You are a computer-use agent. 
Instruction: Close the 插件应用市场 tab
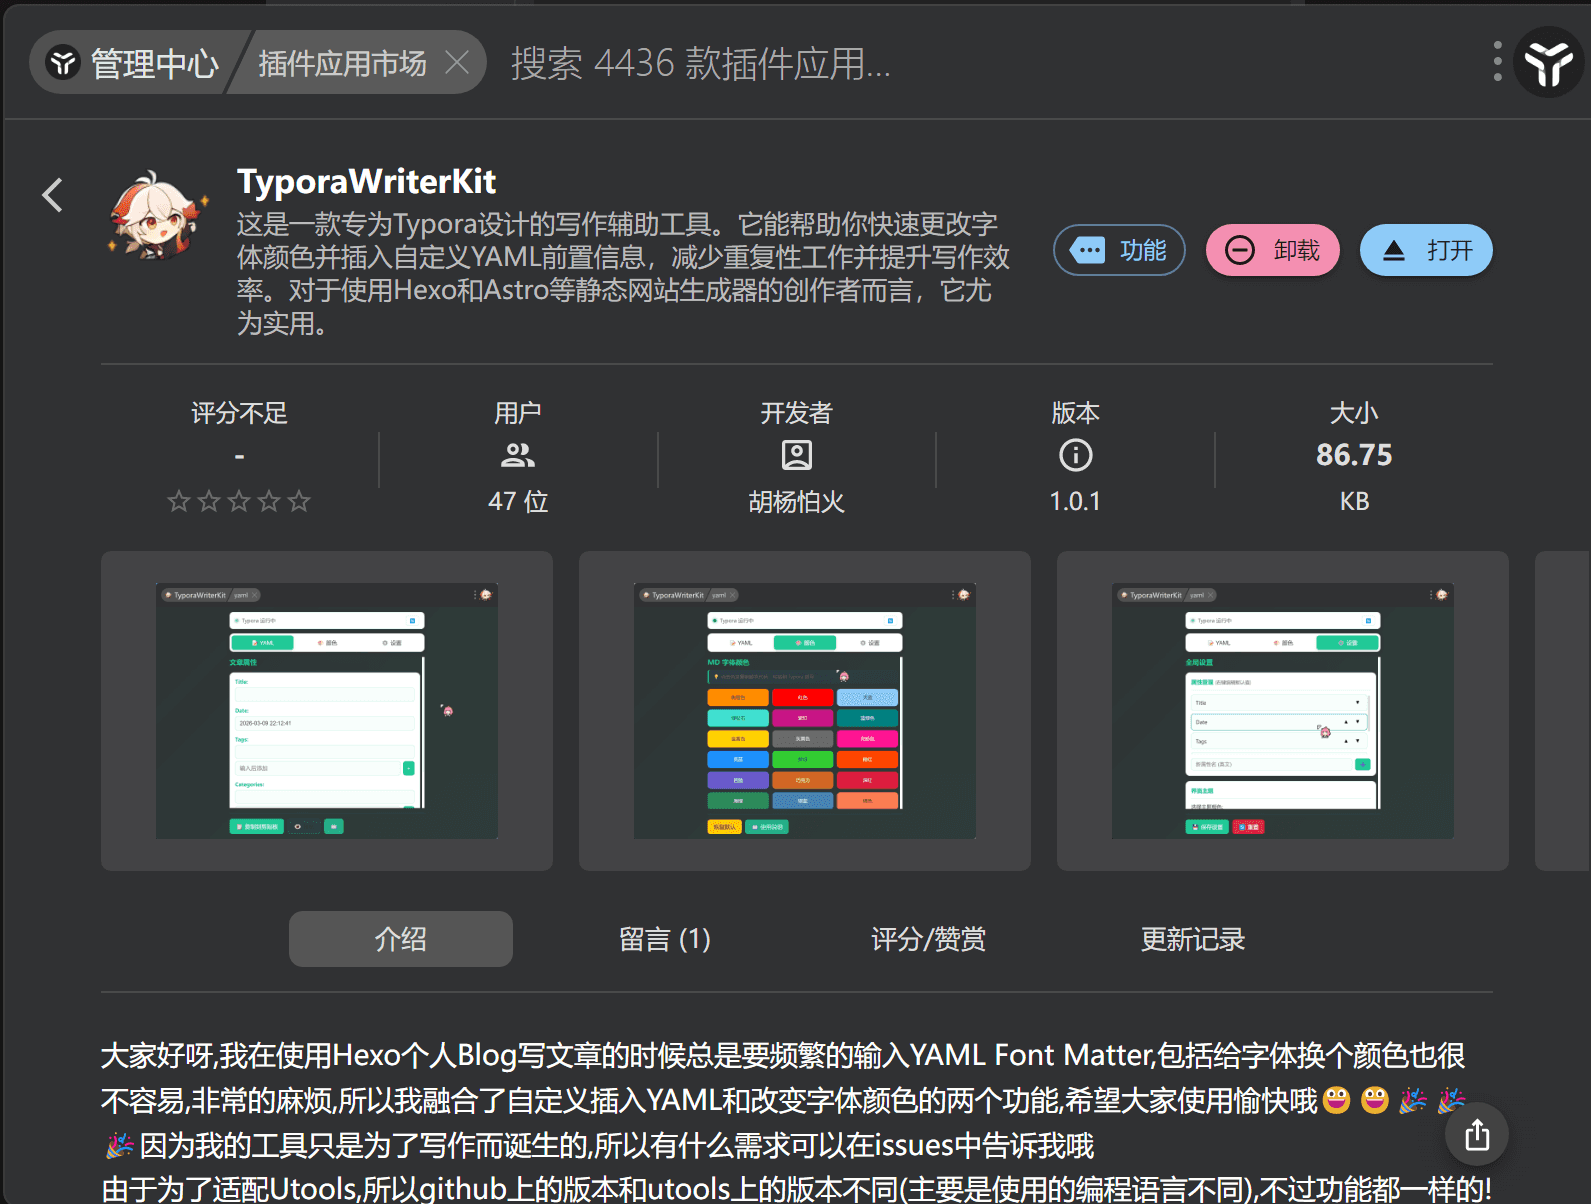[457, 63]
